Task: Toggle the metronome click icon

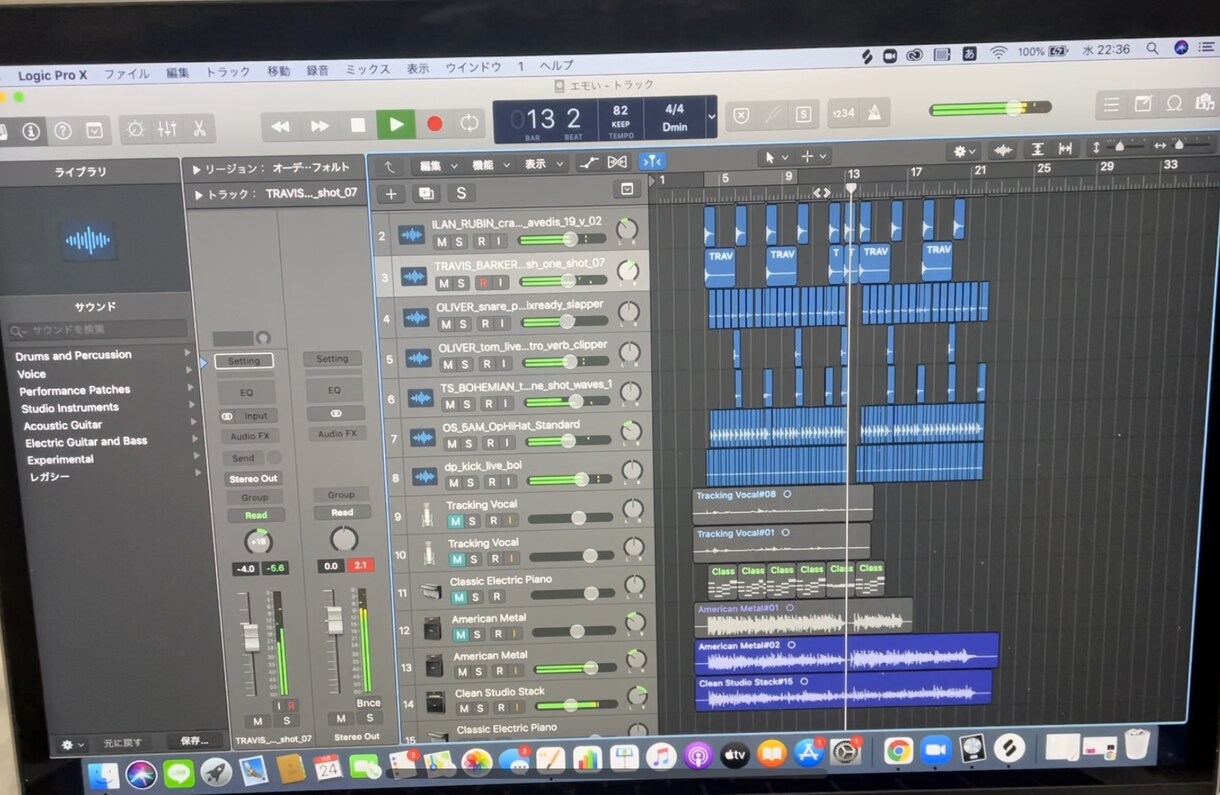Action: [875, 112]
